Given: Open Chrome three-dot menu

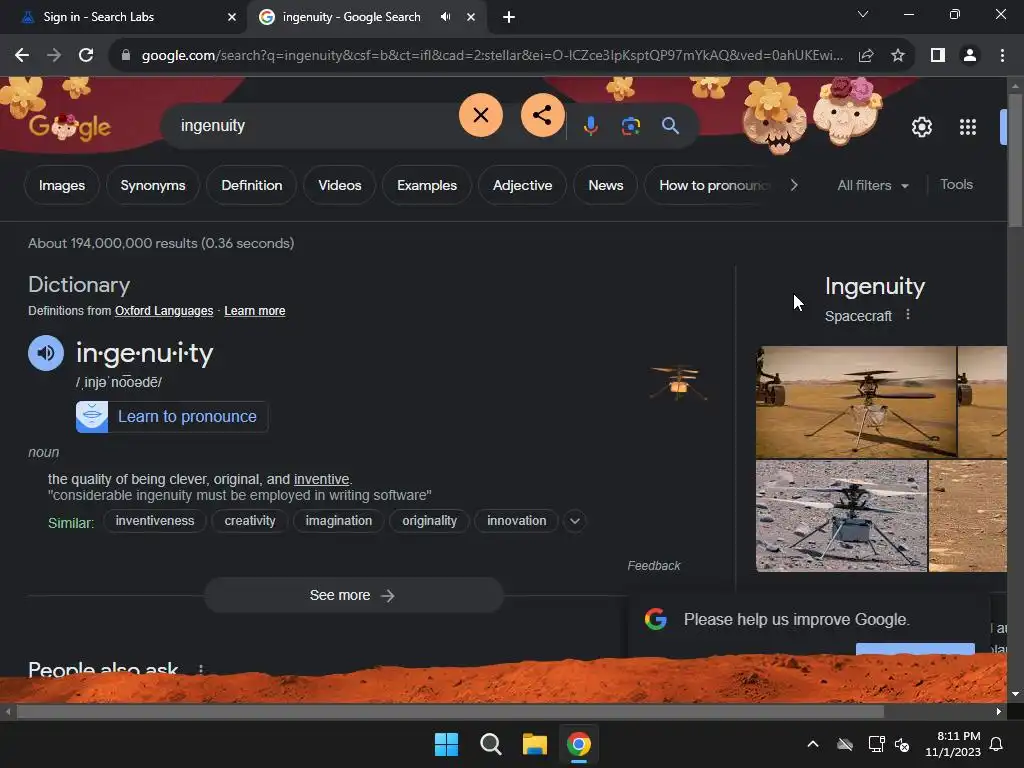Looking at the screenshot, I should [1002, 56].
